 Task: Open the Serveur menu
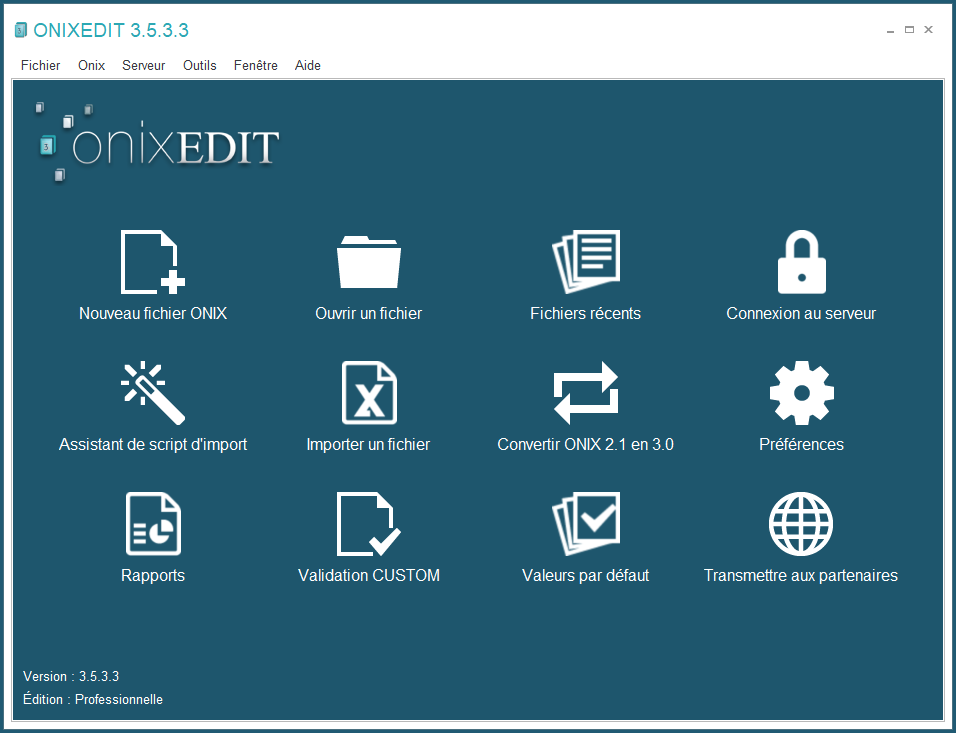click(x=143, y=65)
